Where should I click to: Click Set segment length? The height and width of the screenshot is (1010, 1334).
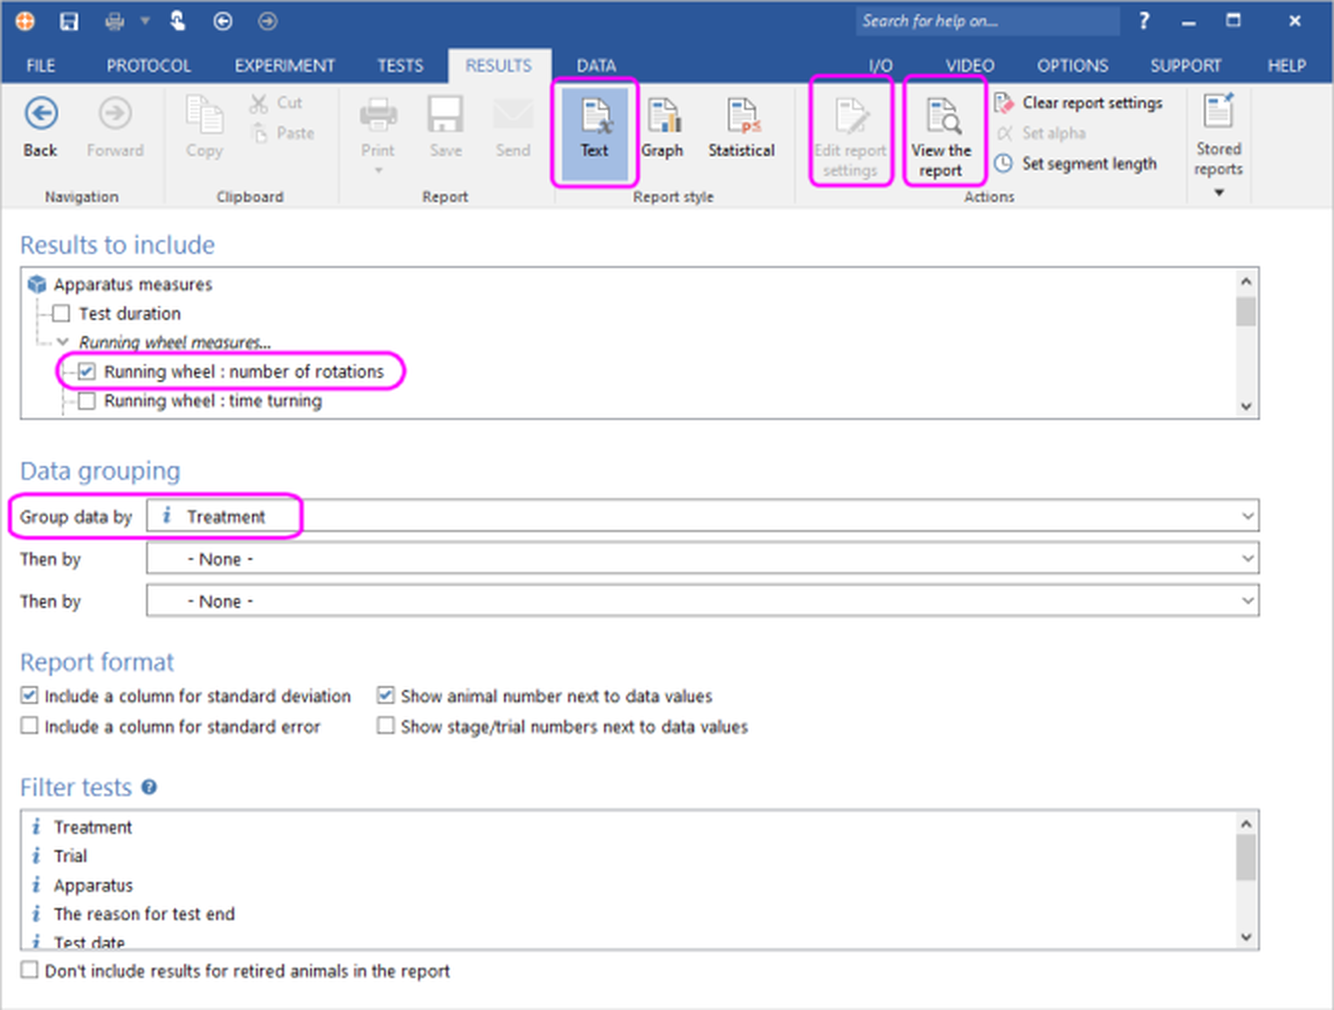1075,163
